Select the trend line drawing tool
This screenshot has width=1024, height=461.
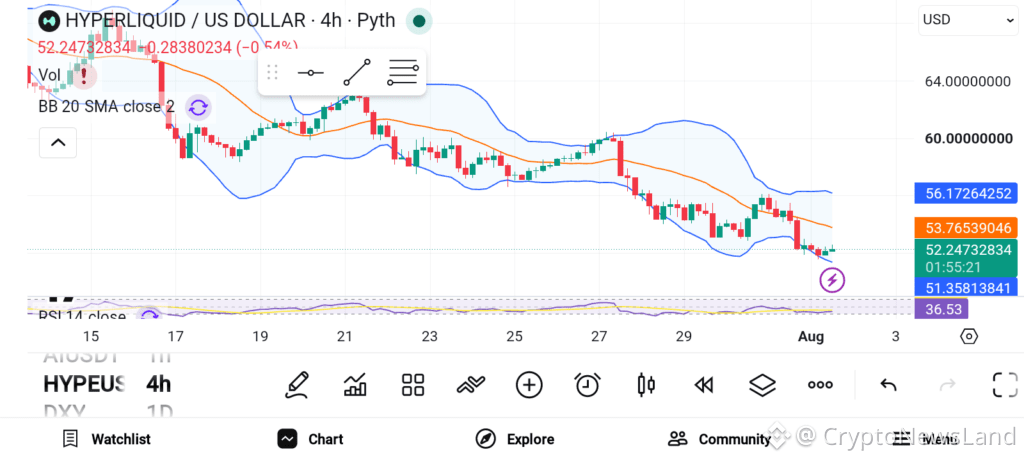tap(357, 72)
